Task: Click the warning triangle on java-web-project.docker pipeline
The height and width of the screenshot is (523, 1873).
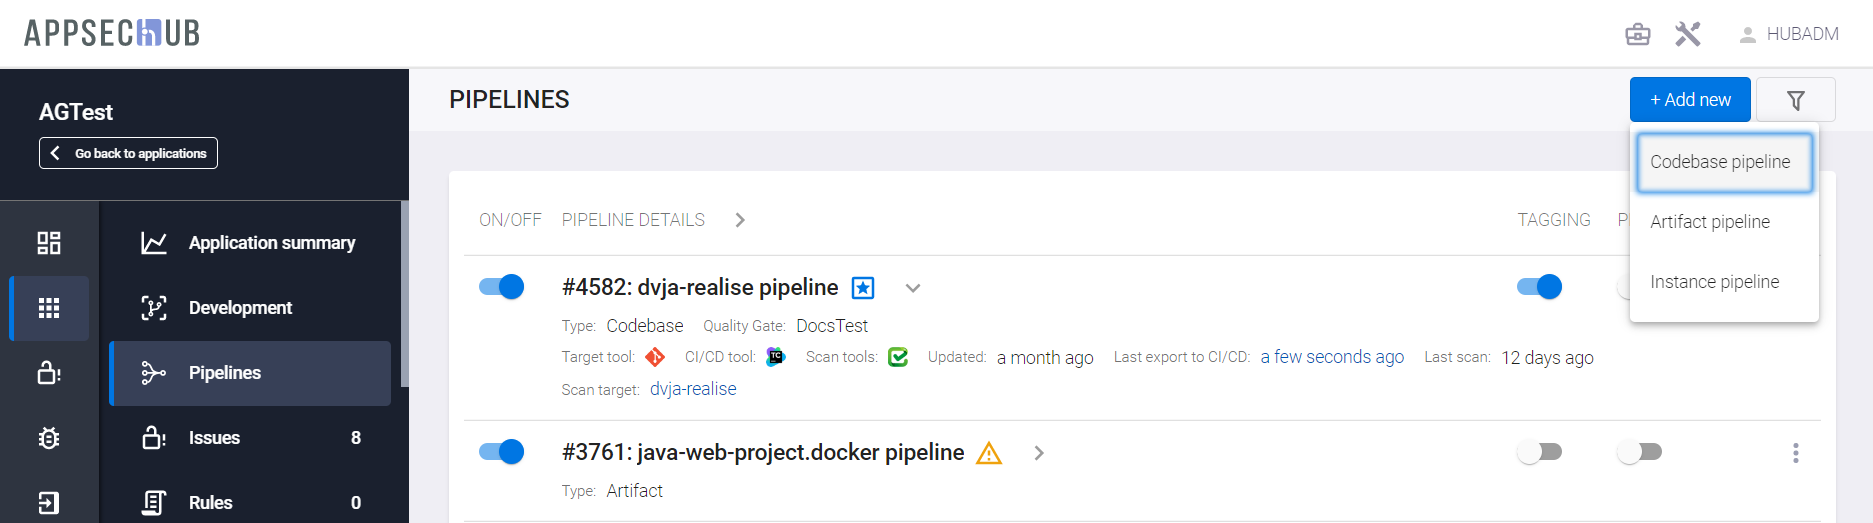Action: coord(988,453)
